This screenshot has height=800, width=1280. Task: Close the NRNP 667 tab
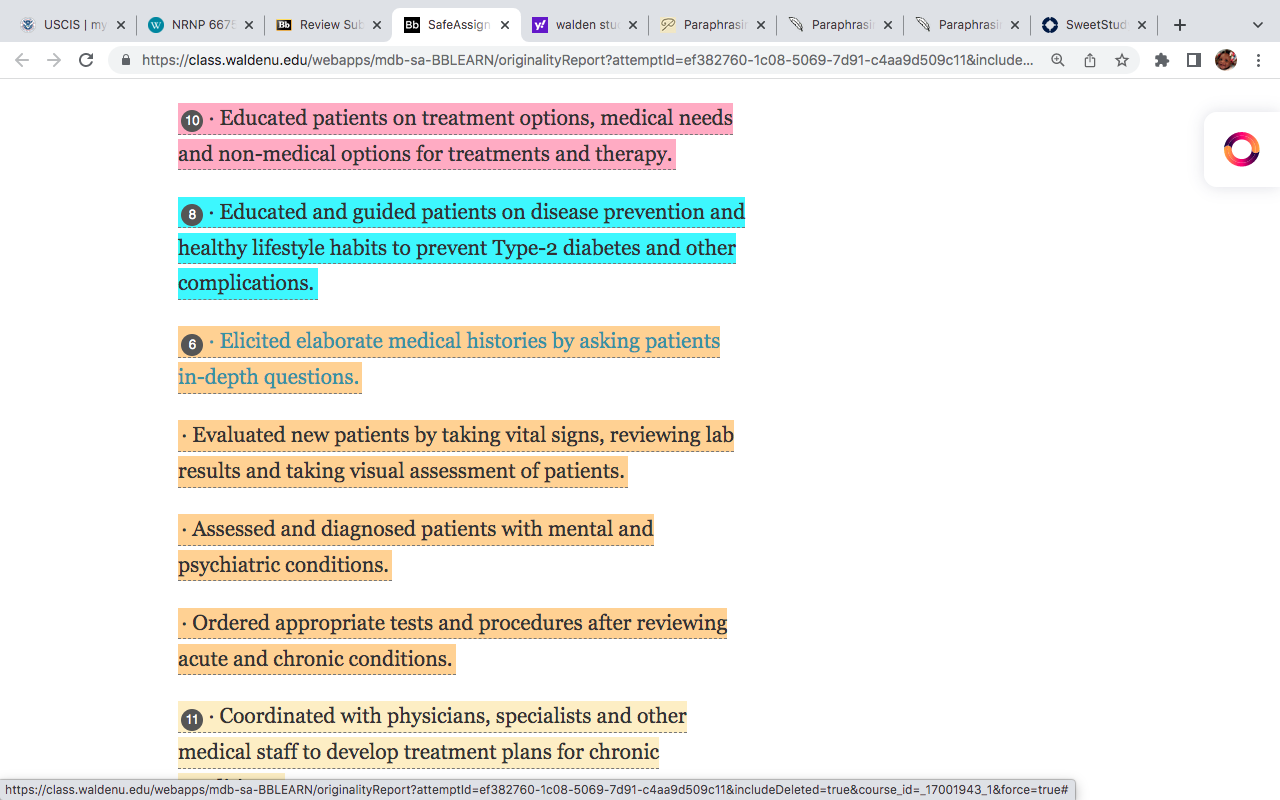tap(249, 25)
